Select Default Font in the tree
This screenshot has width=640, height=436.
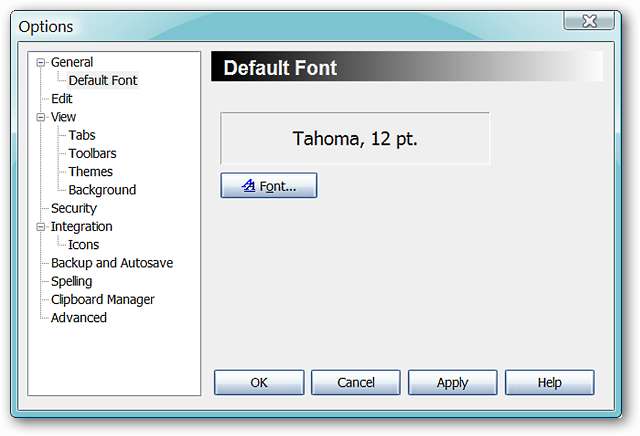click(103, 80)
